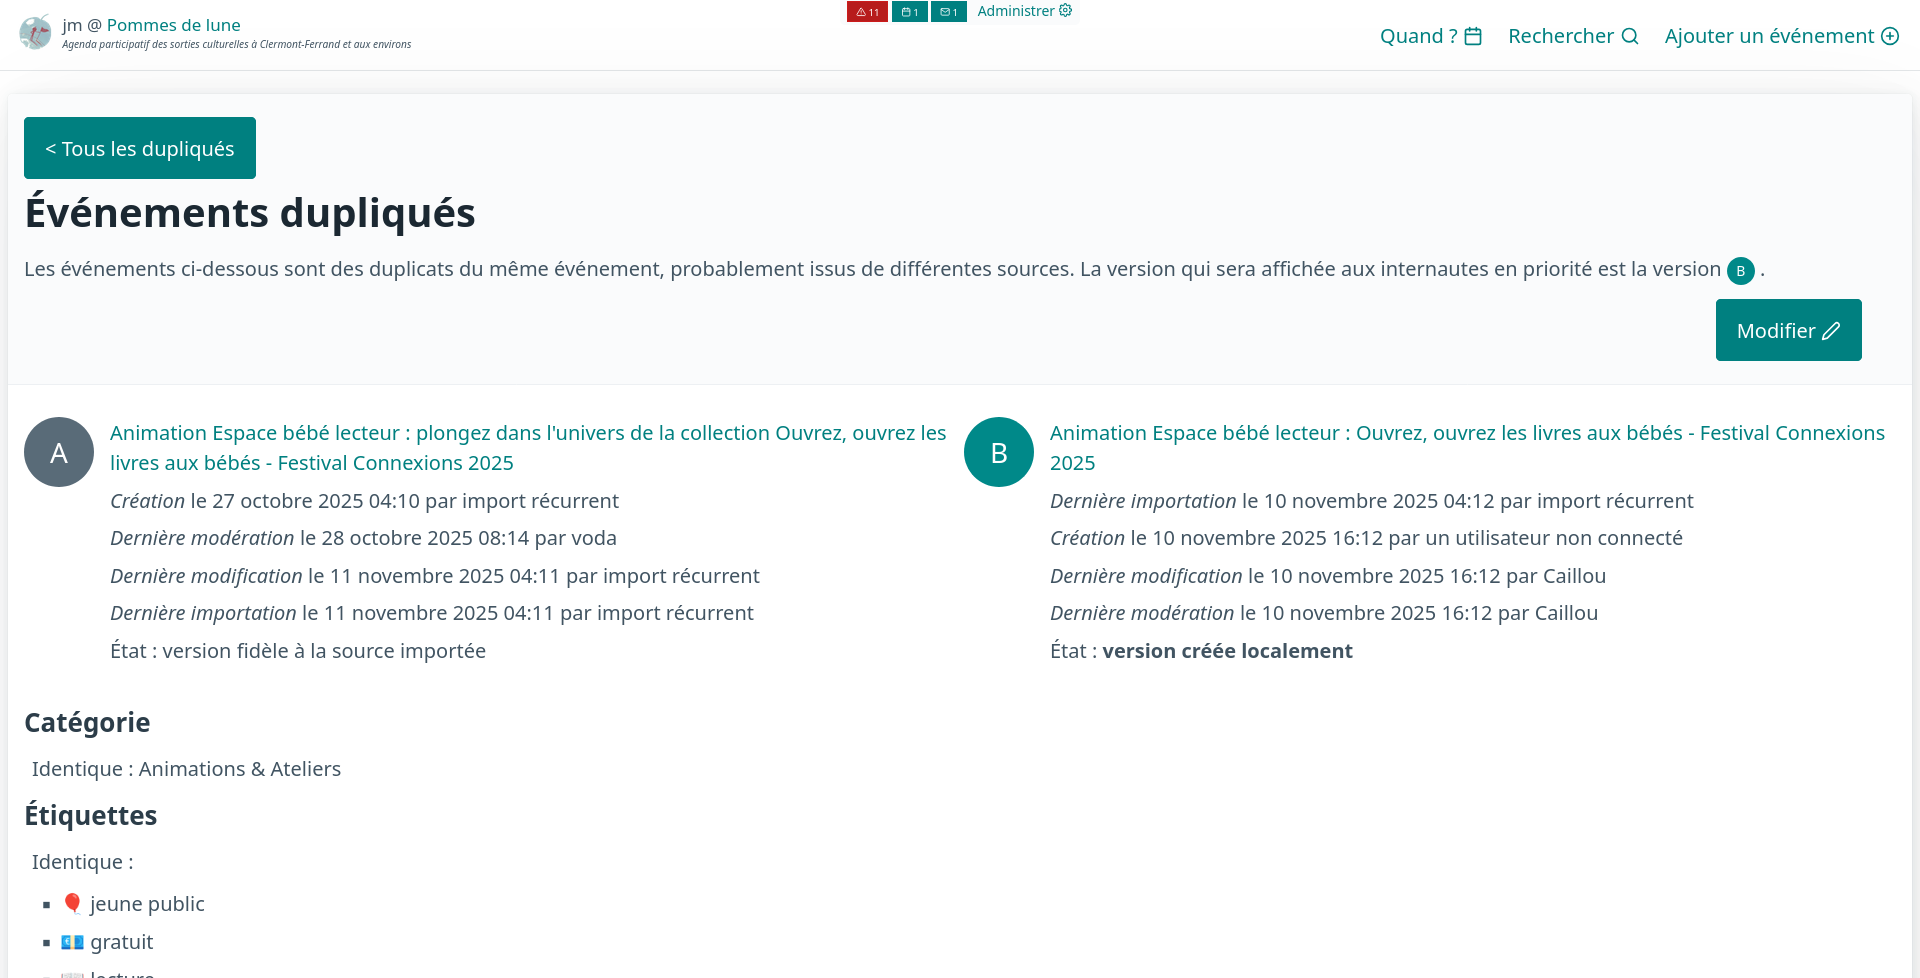
Task: Click the small B badge in description
Action: pos(1740,271)
